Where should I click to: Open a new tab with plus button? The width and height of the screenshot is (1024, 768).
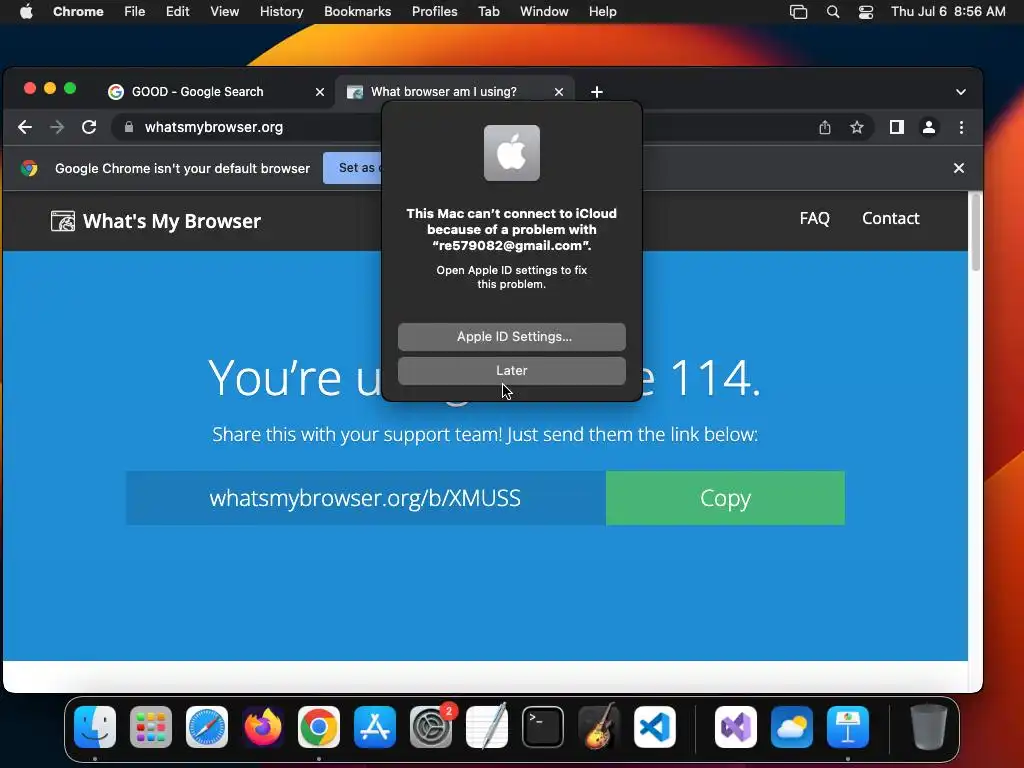[x=596, y=92]
